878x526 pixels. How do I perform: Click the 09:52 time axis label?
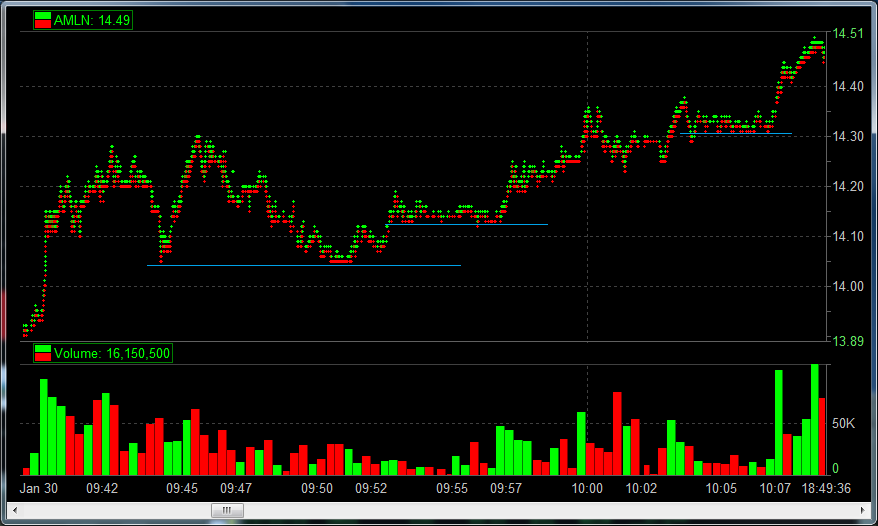(371, 488)
